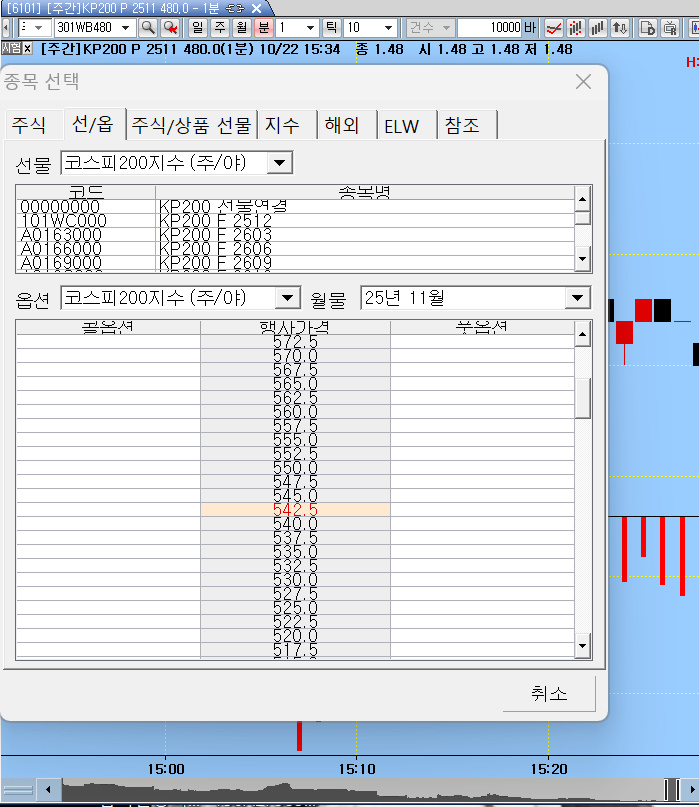
Task: Select the weekly (주) chart period button
Action: (x=219, y=28)
